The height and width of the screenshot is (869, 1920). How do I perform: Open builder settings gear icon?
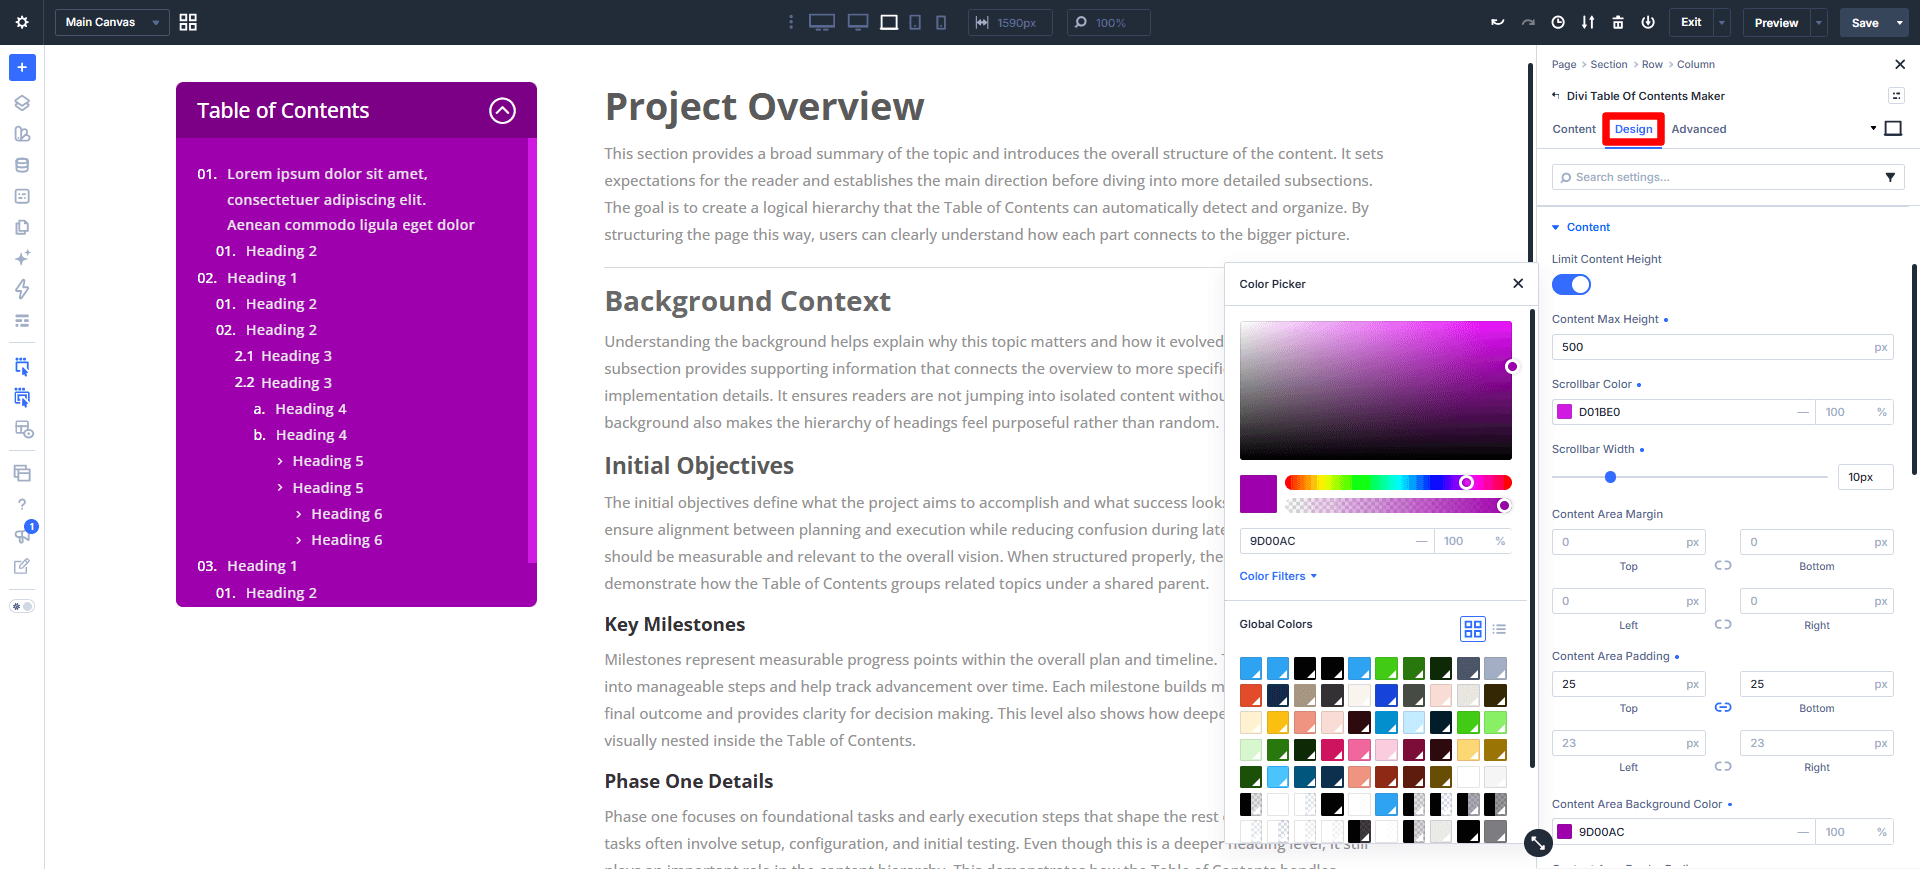pyautogui.click(x=22, y=22)
